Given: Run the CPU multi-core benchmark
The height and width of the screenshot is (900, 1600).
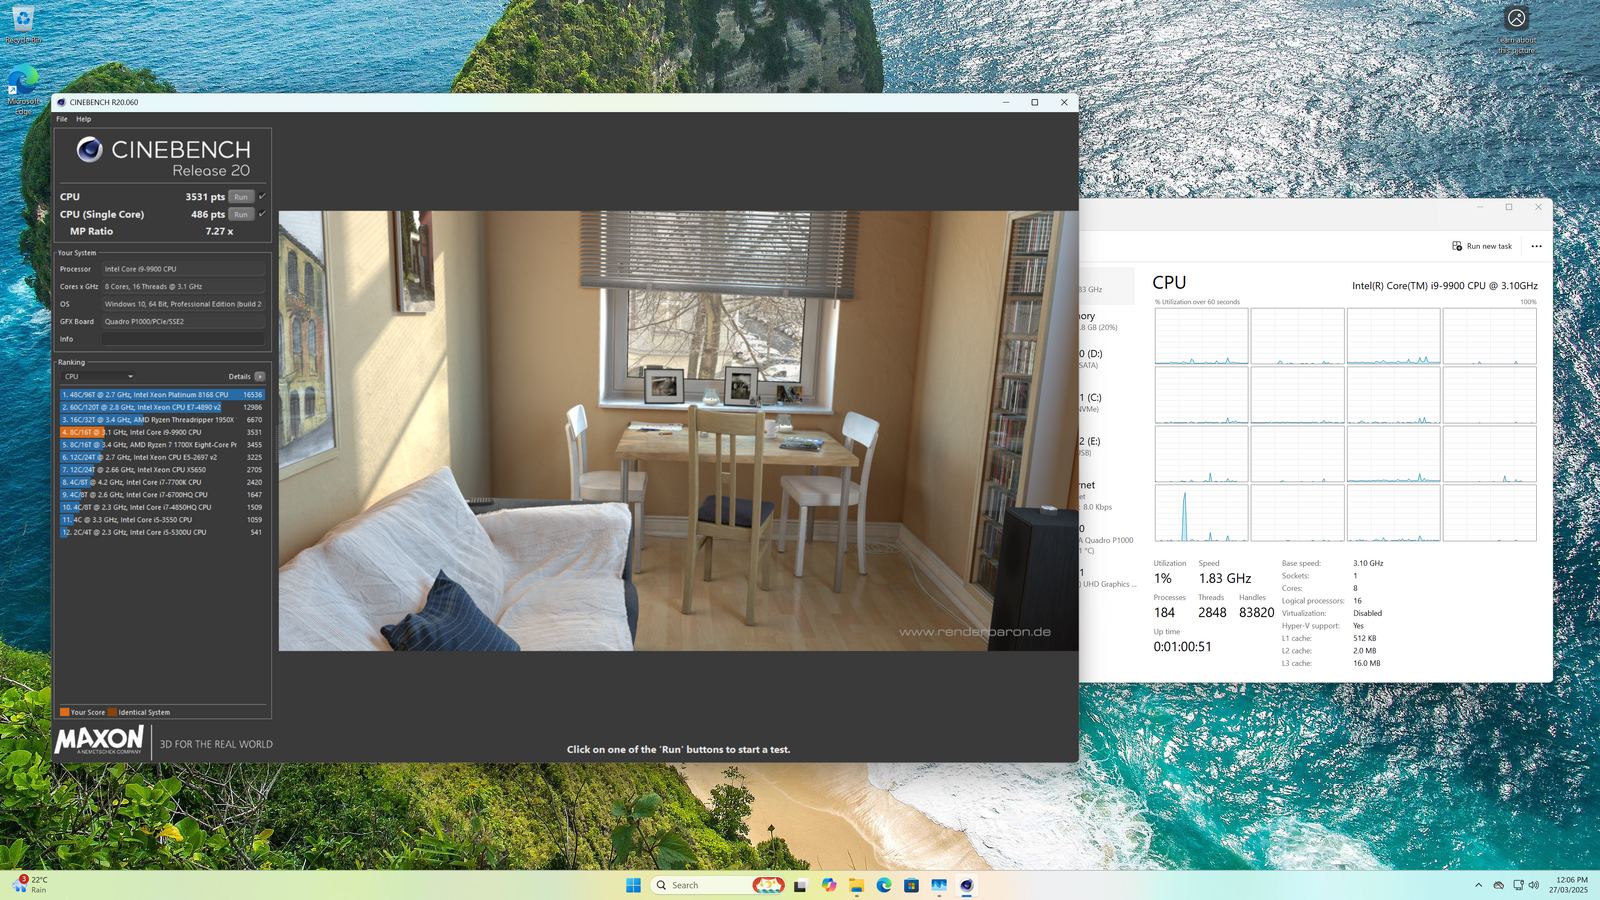Looking at the screenshot, I should [241, 197].
